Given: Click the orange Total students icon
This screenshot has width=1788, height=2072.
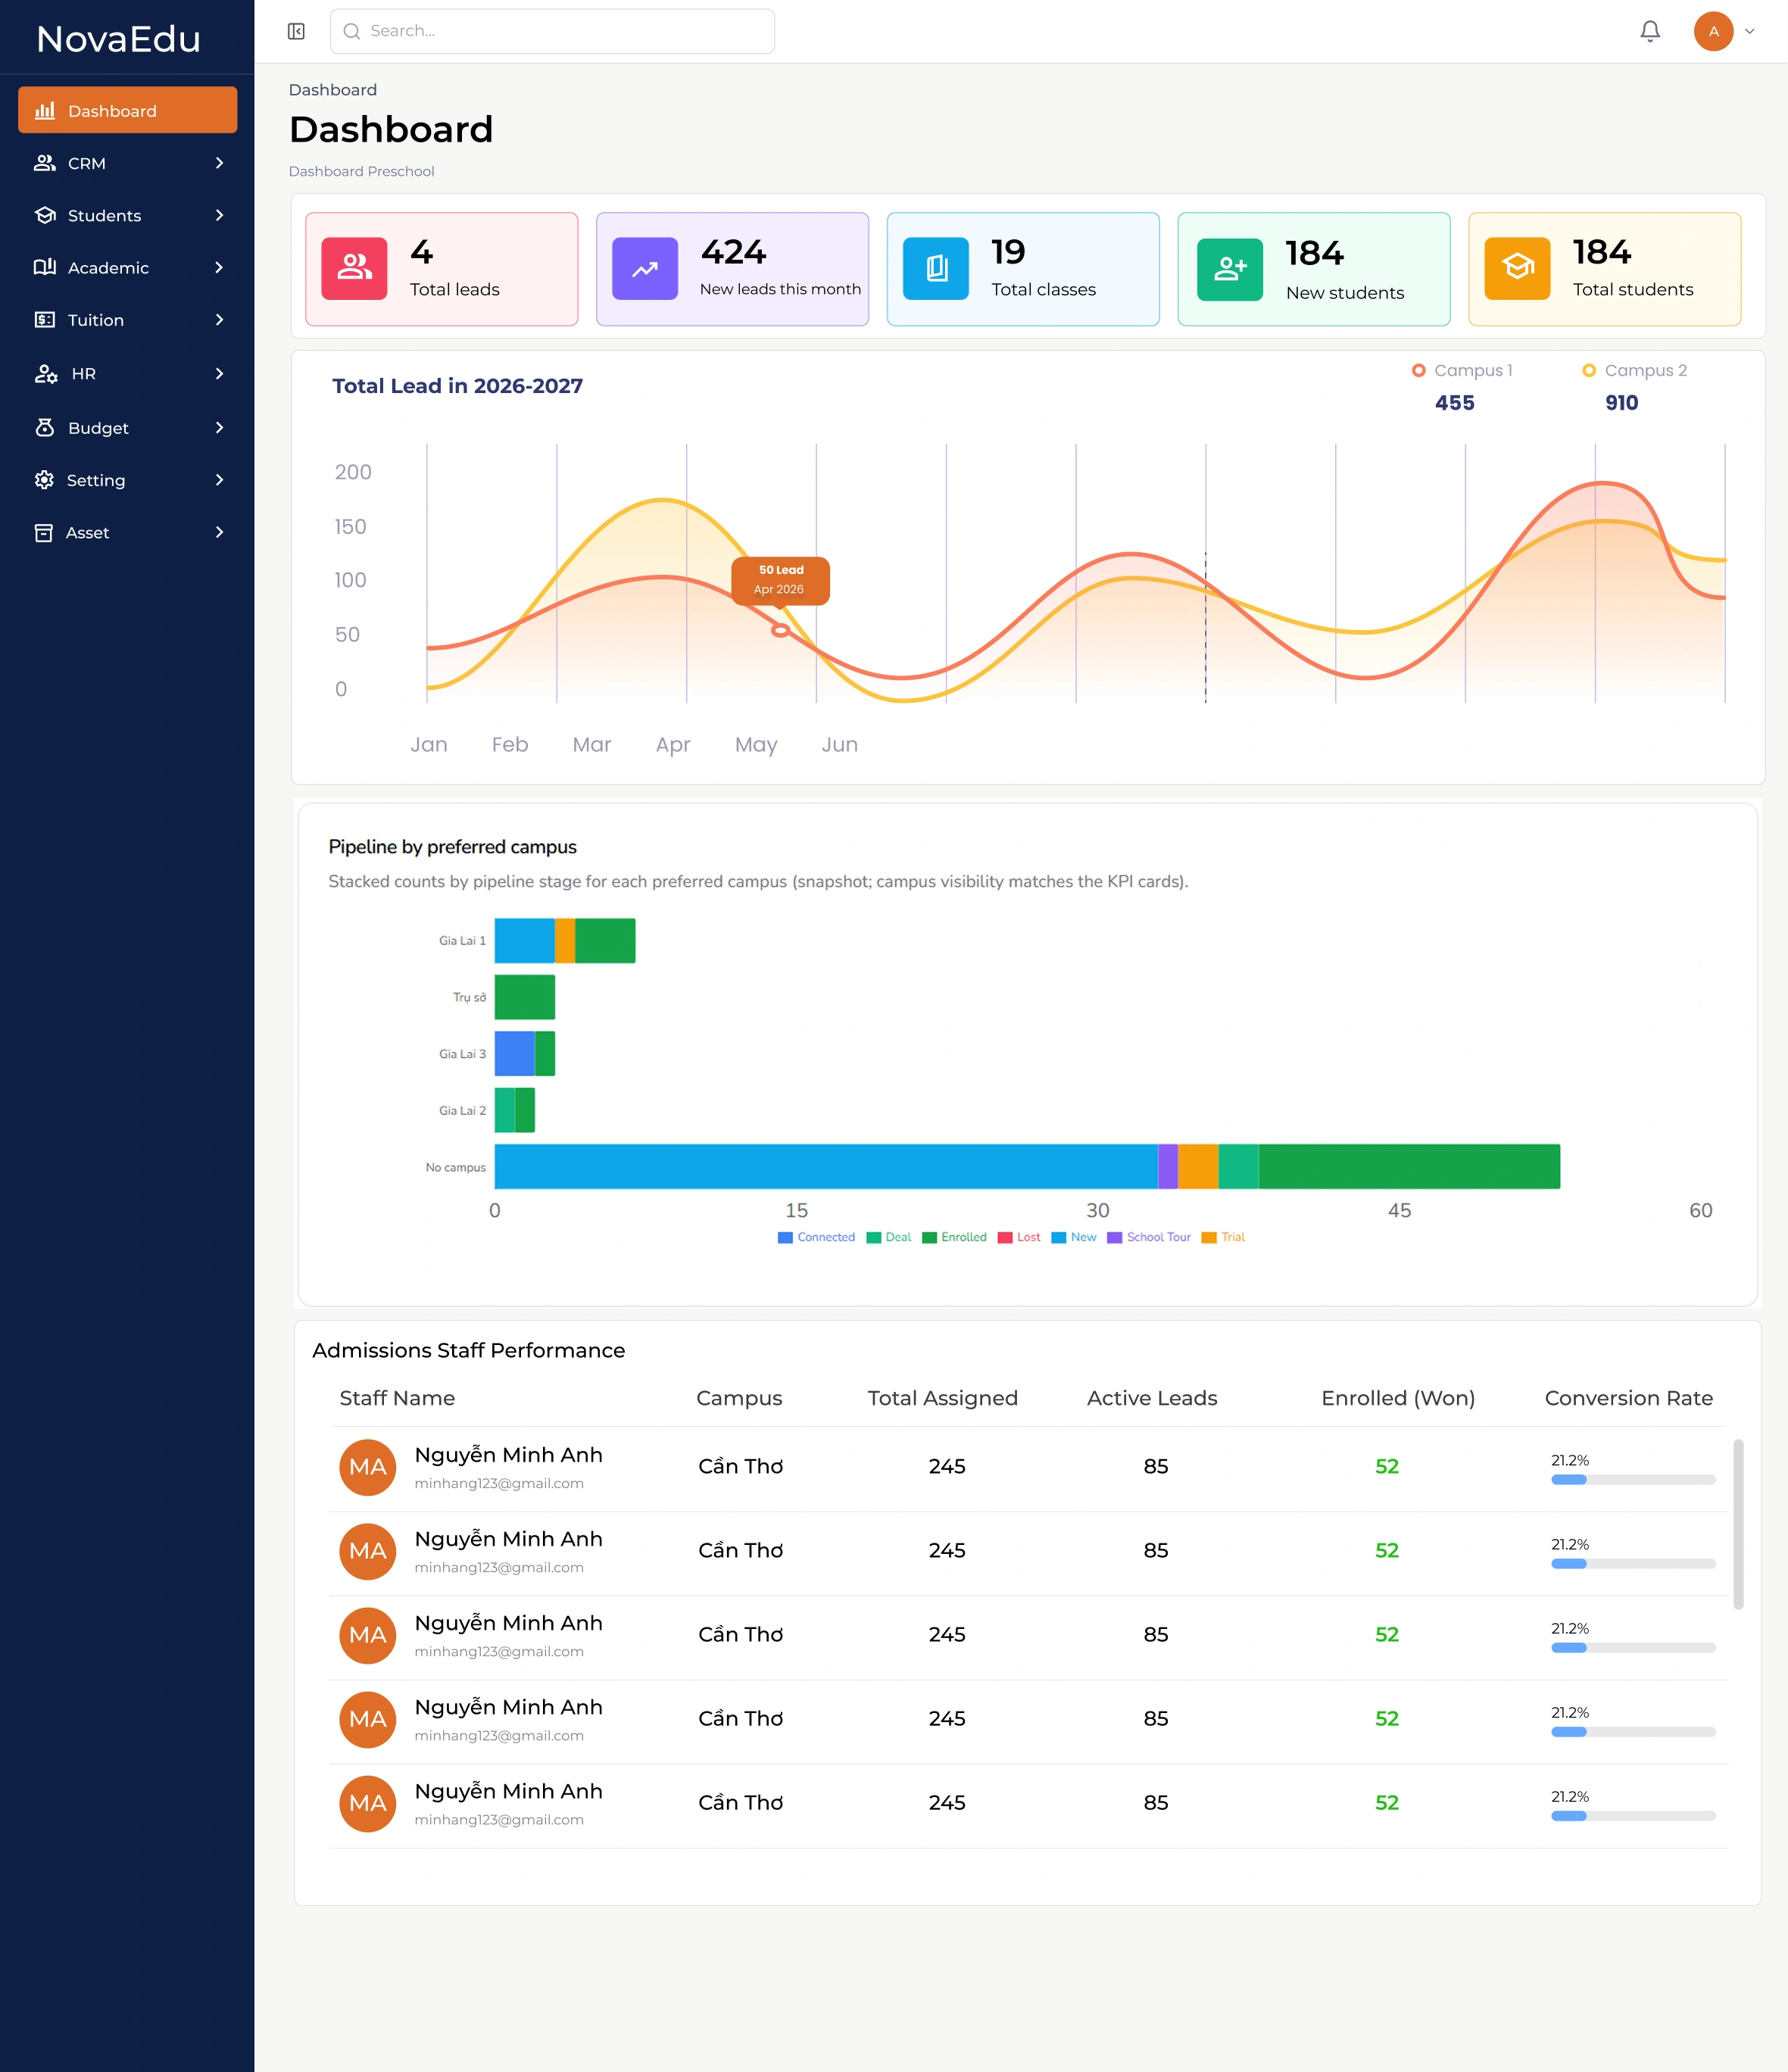Looking at the screenshot, I should 1517,268.
